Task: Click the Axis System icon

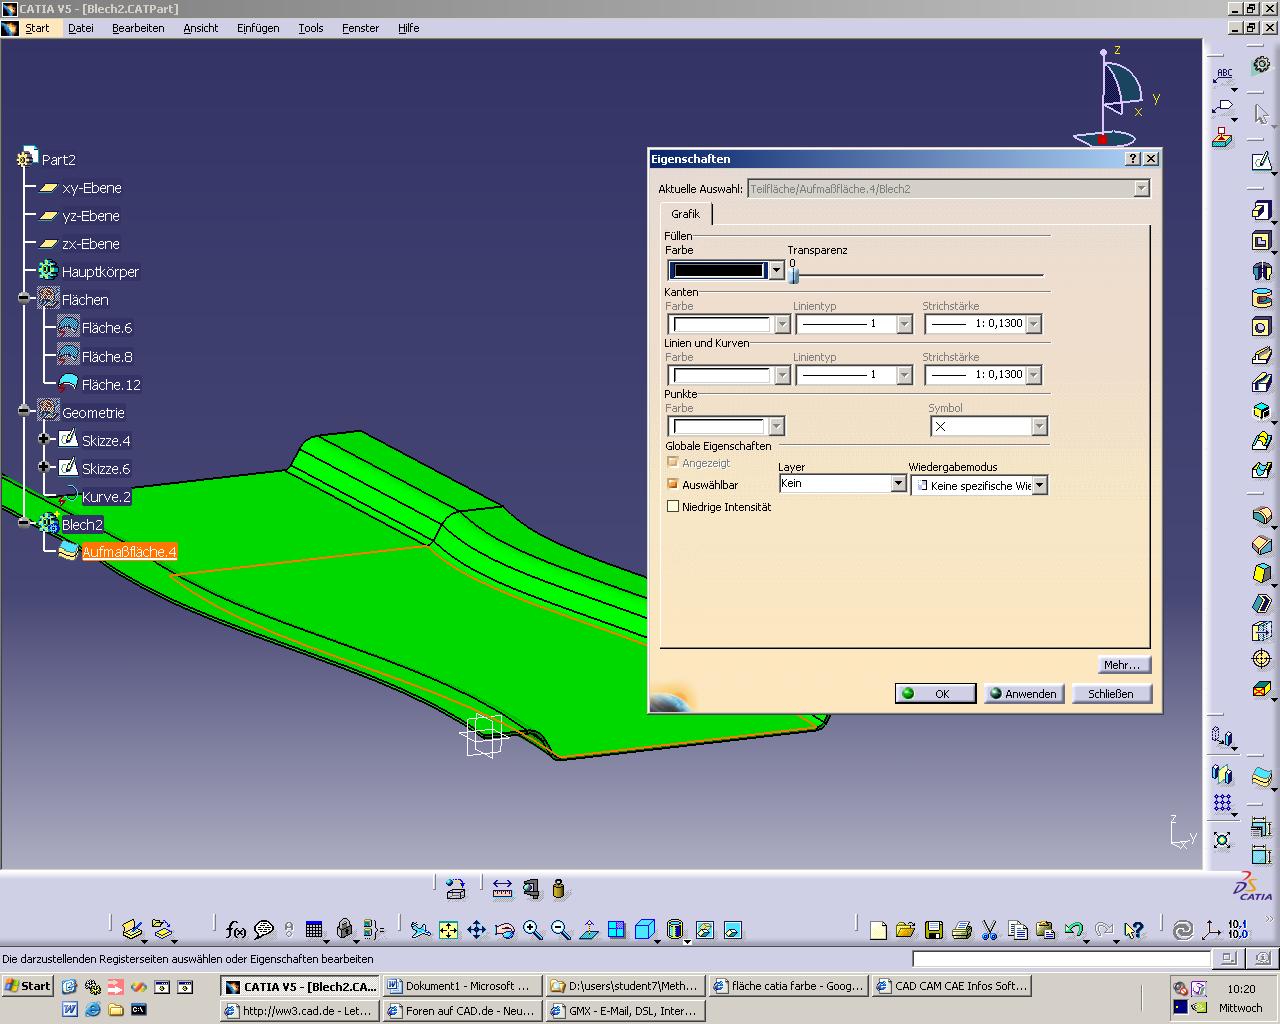Action: pyautogui.click(x=1210, y=930)
